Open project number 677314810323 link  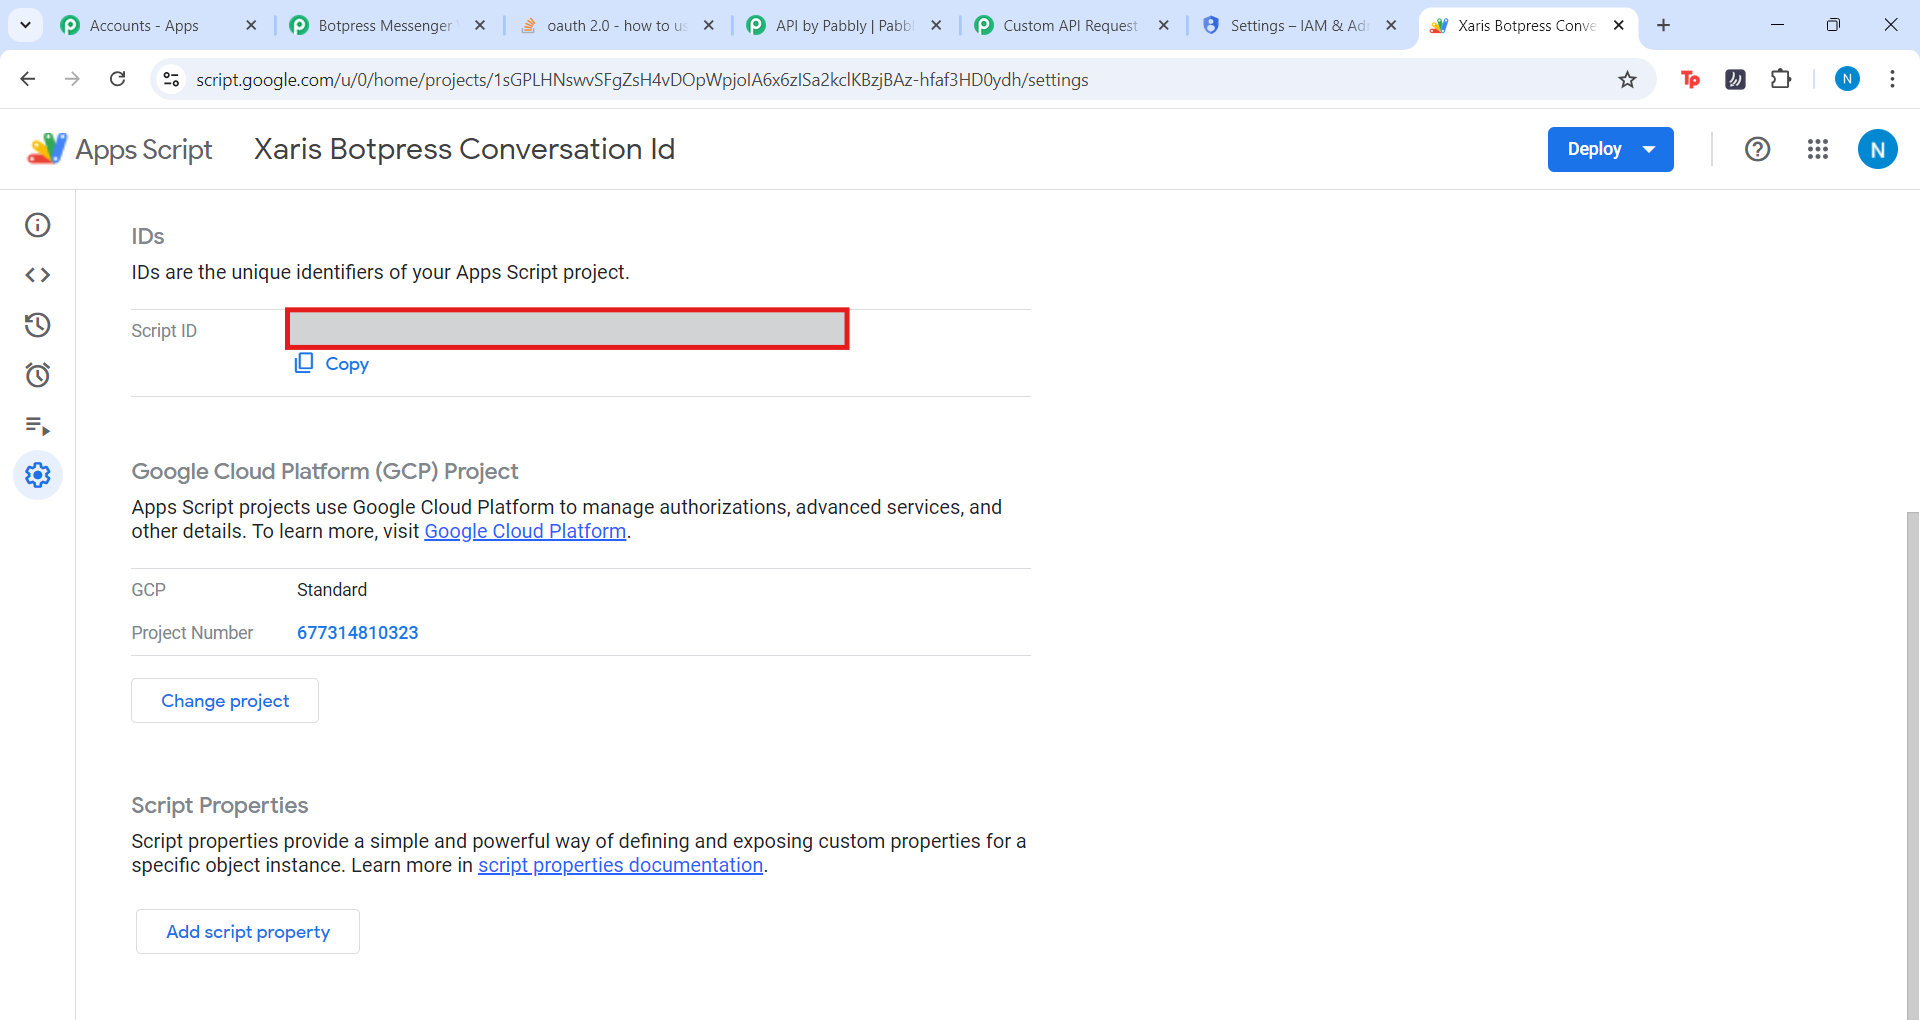pos(358,633)
